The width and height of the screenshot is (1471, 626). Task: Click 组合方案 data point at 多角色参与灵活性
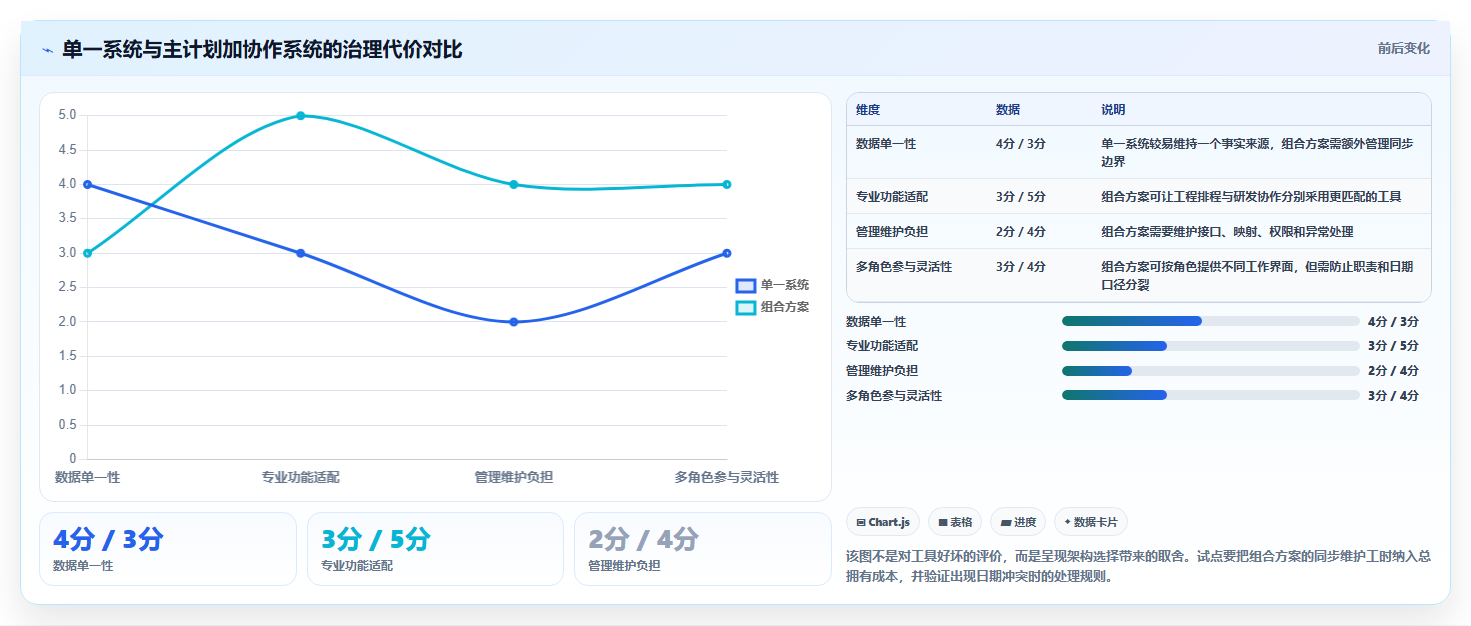(x=727, y=184)
